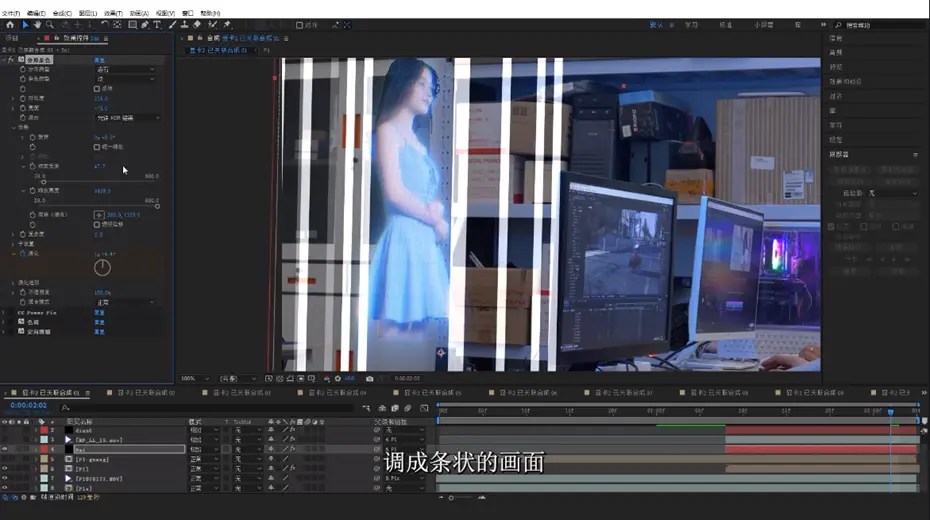Select the Selection arrow tool
Screen dimensions: 930x520
[25, 25]
